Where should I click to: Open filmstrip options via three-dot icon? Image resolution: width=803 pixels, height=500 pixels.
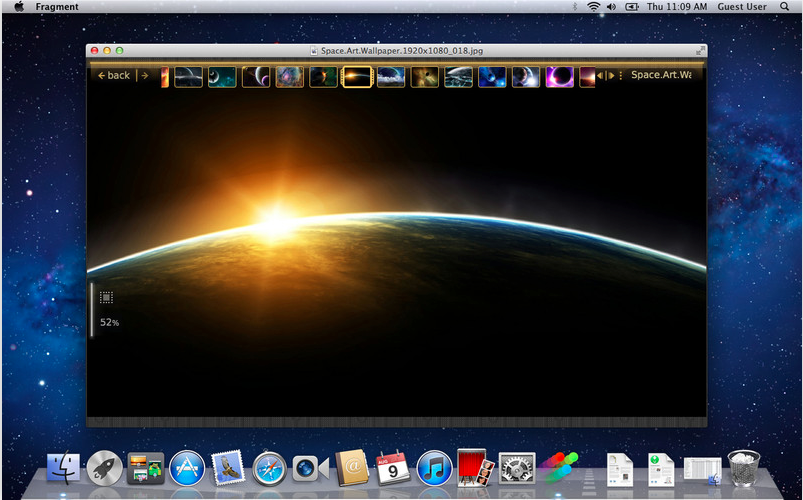tap(621, 76)
